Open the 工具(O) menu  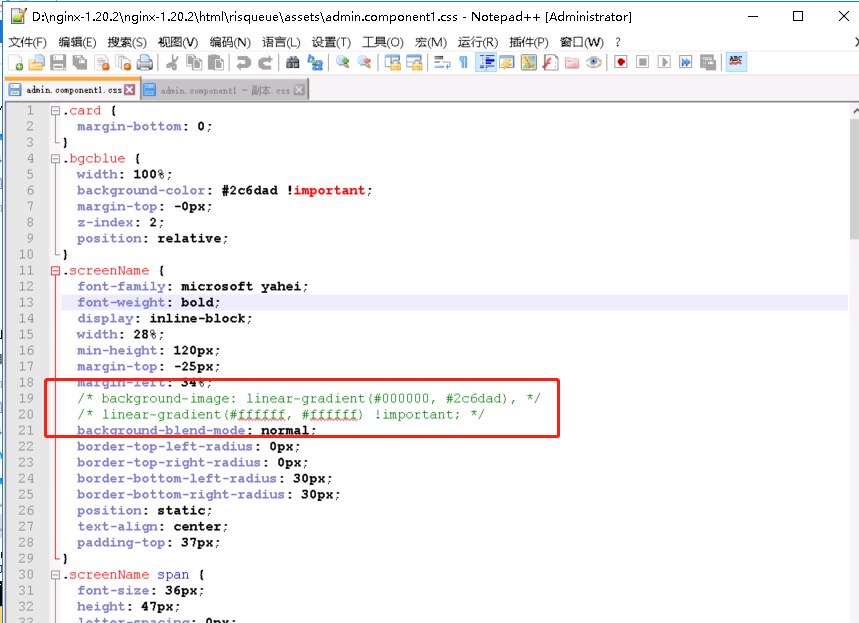pos(382,42)
